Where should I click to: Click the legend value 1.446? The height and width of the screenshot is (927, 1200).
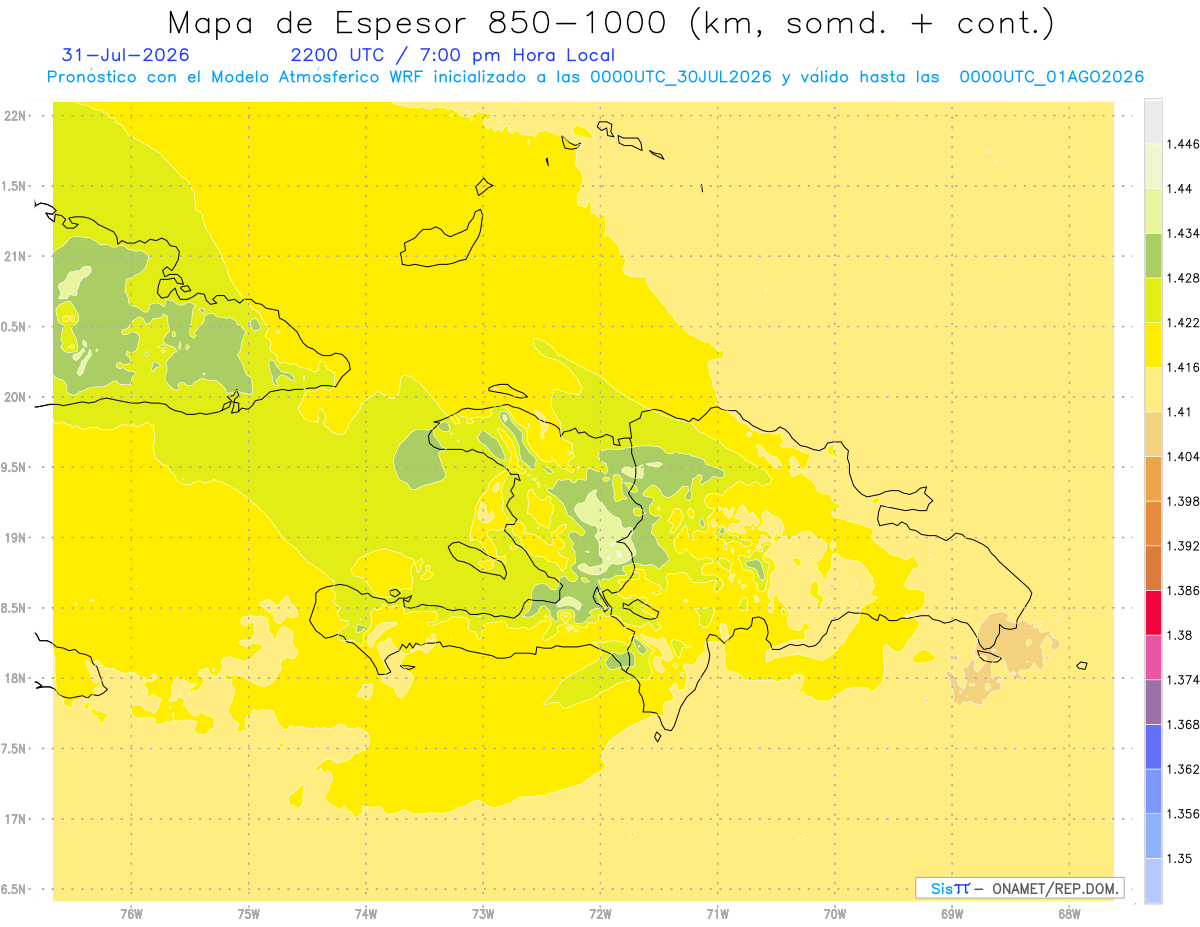tap(1183, 144)
